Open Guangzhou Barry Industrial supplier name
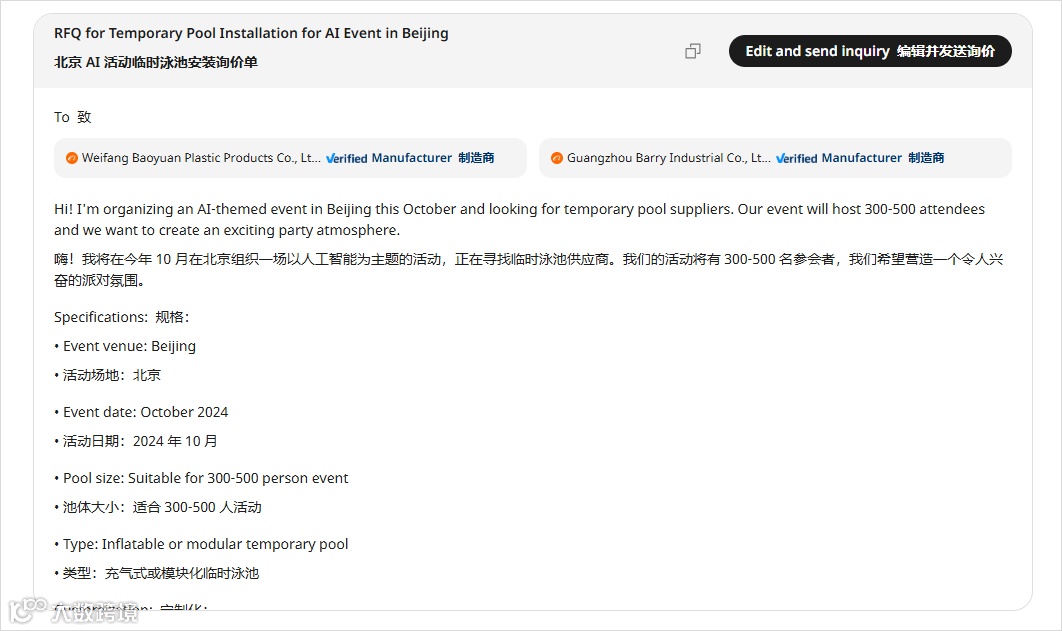1062x631 pixels. [x=668, y=158]
